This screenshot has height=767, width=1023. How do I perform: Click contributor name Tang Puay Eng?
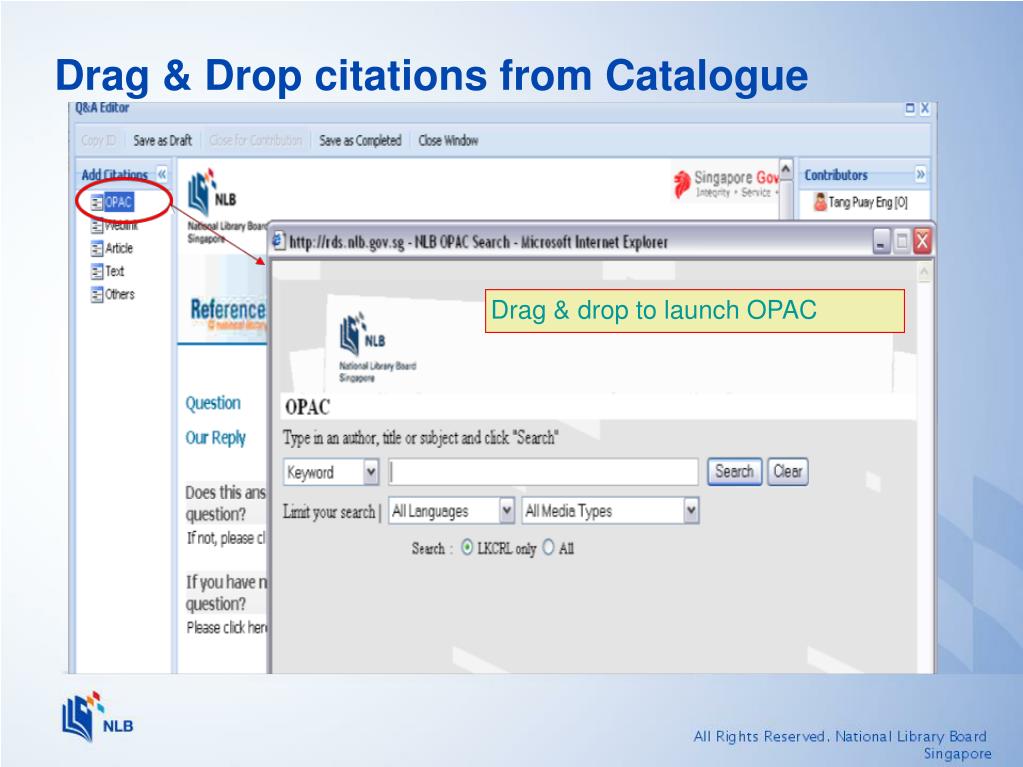point(868,202)
